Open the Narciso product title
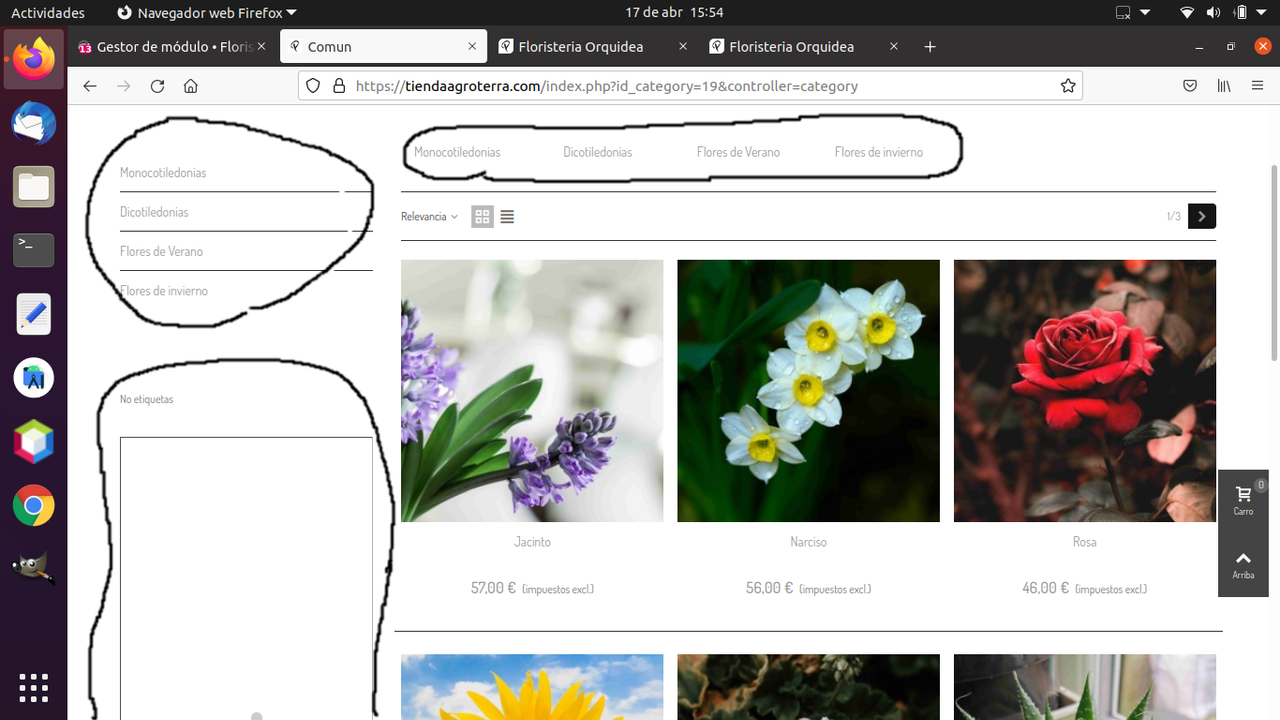 click(808, 542)
